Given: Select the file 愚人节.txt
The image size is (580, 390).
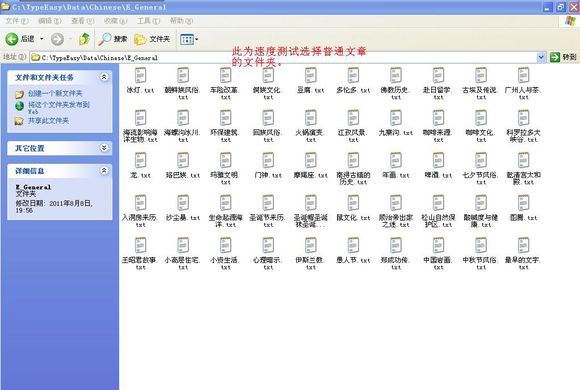Looking at the screenshot, I should (x=353, y=251).
